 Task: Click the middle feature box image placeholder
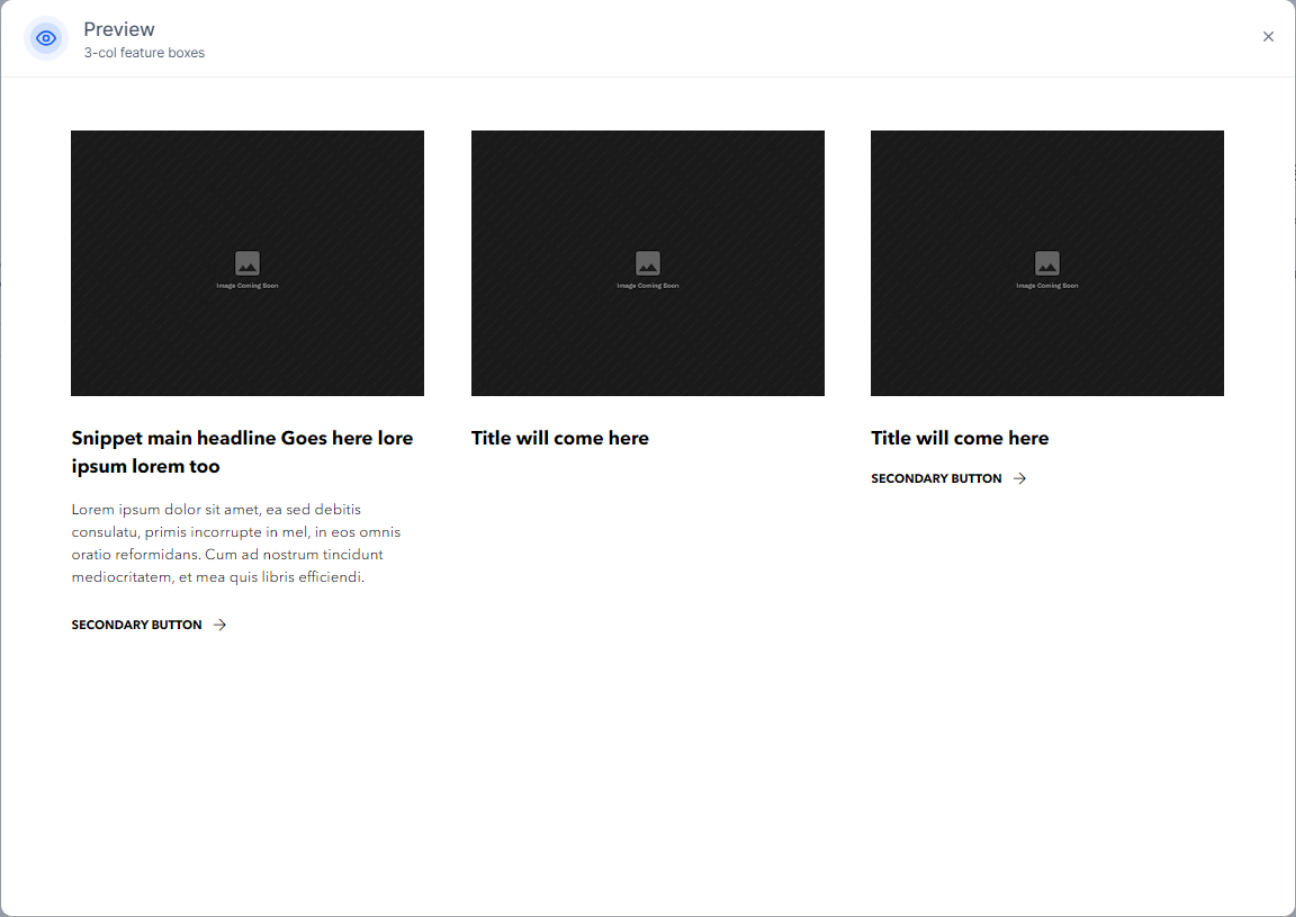coord(648,263)
